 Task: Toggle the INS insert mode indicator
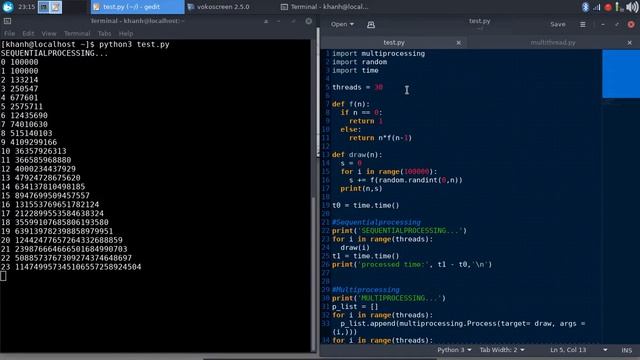tap(627, 350)
